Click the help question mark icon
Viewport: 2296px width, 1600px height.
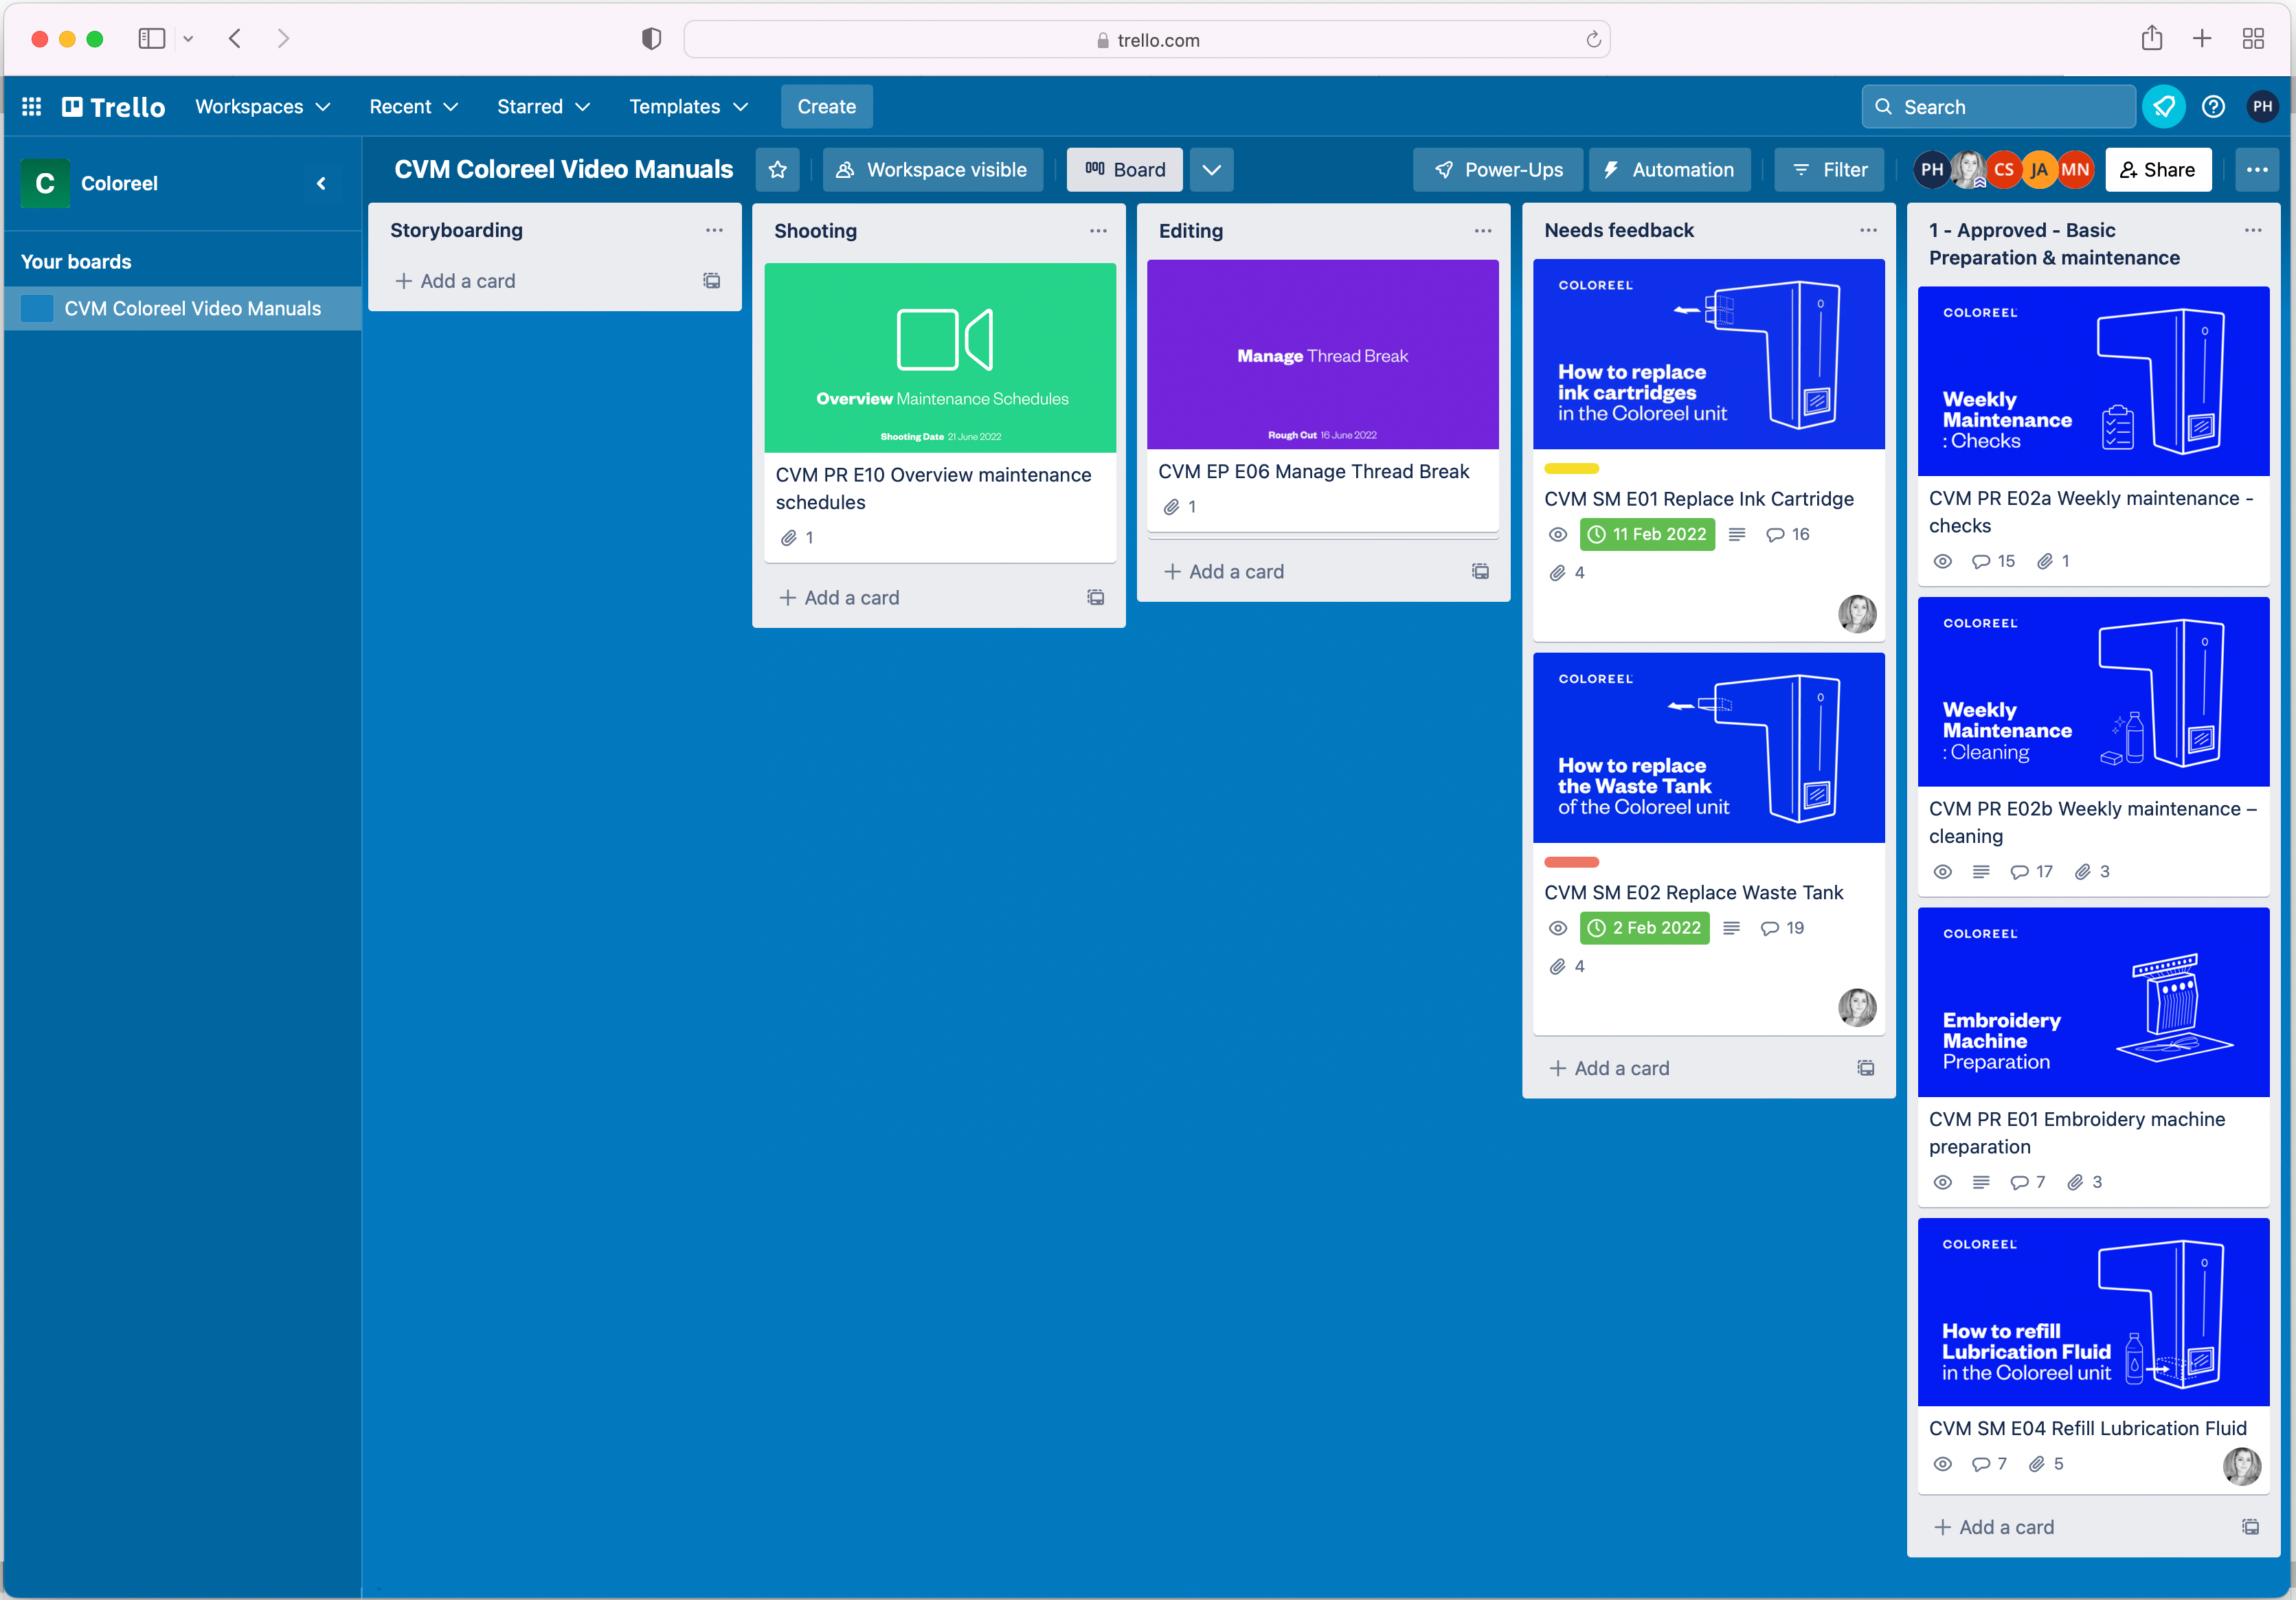point(2213,106)
